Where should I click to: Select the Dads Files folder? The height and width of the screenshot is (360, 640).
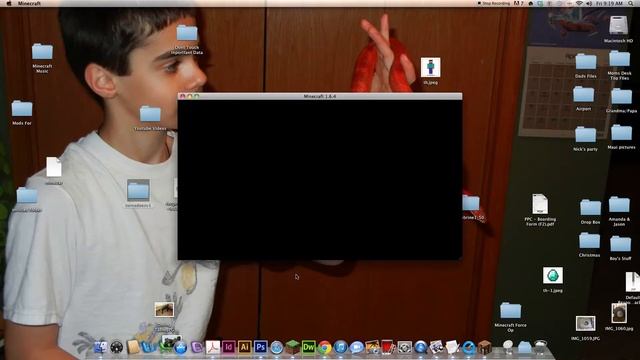pos(586,62)
